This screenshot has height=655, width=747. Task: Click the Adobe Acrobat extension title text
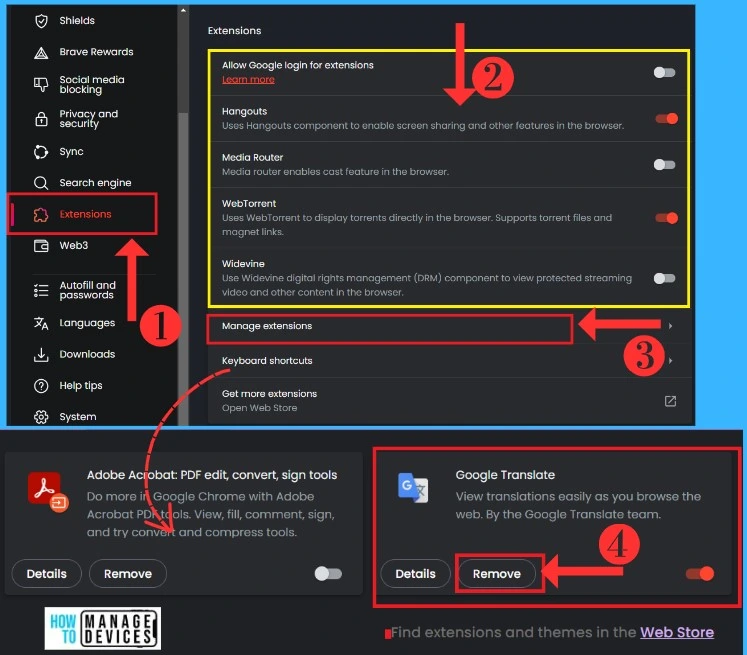(x=212, y=475)
